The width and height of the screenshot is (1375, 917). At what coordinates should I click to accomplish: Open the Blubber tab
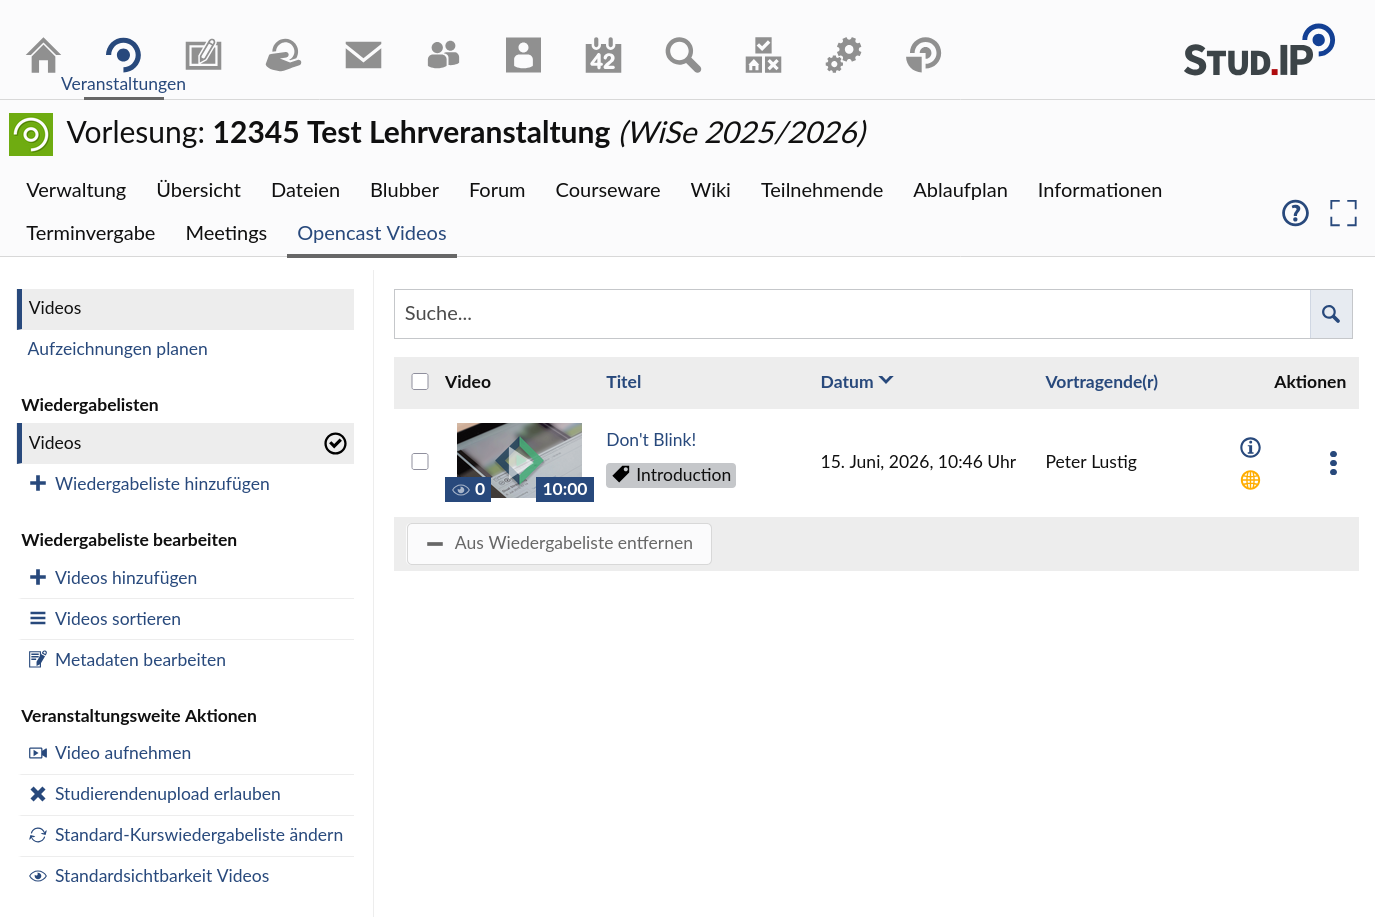point(404,190)
